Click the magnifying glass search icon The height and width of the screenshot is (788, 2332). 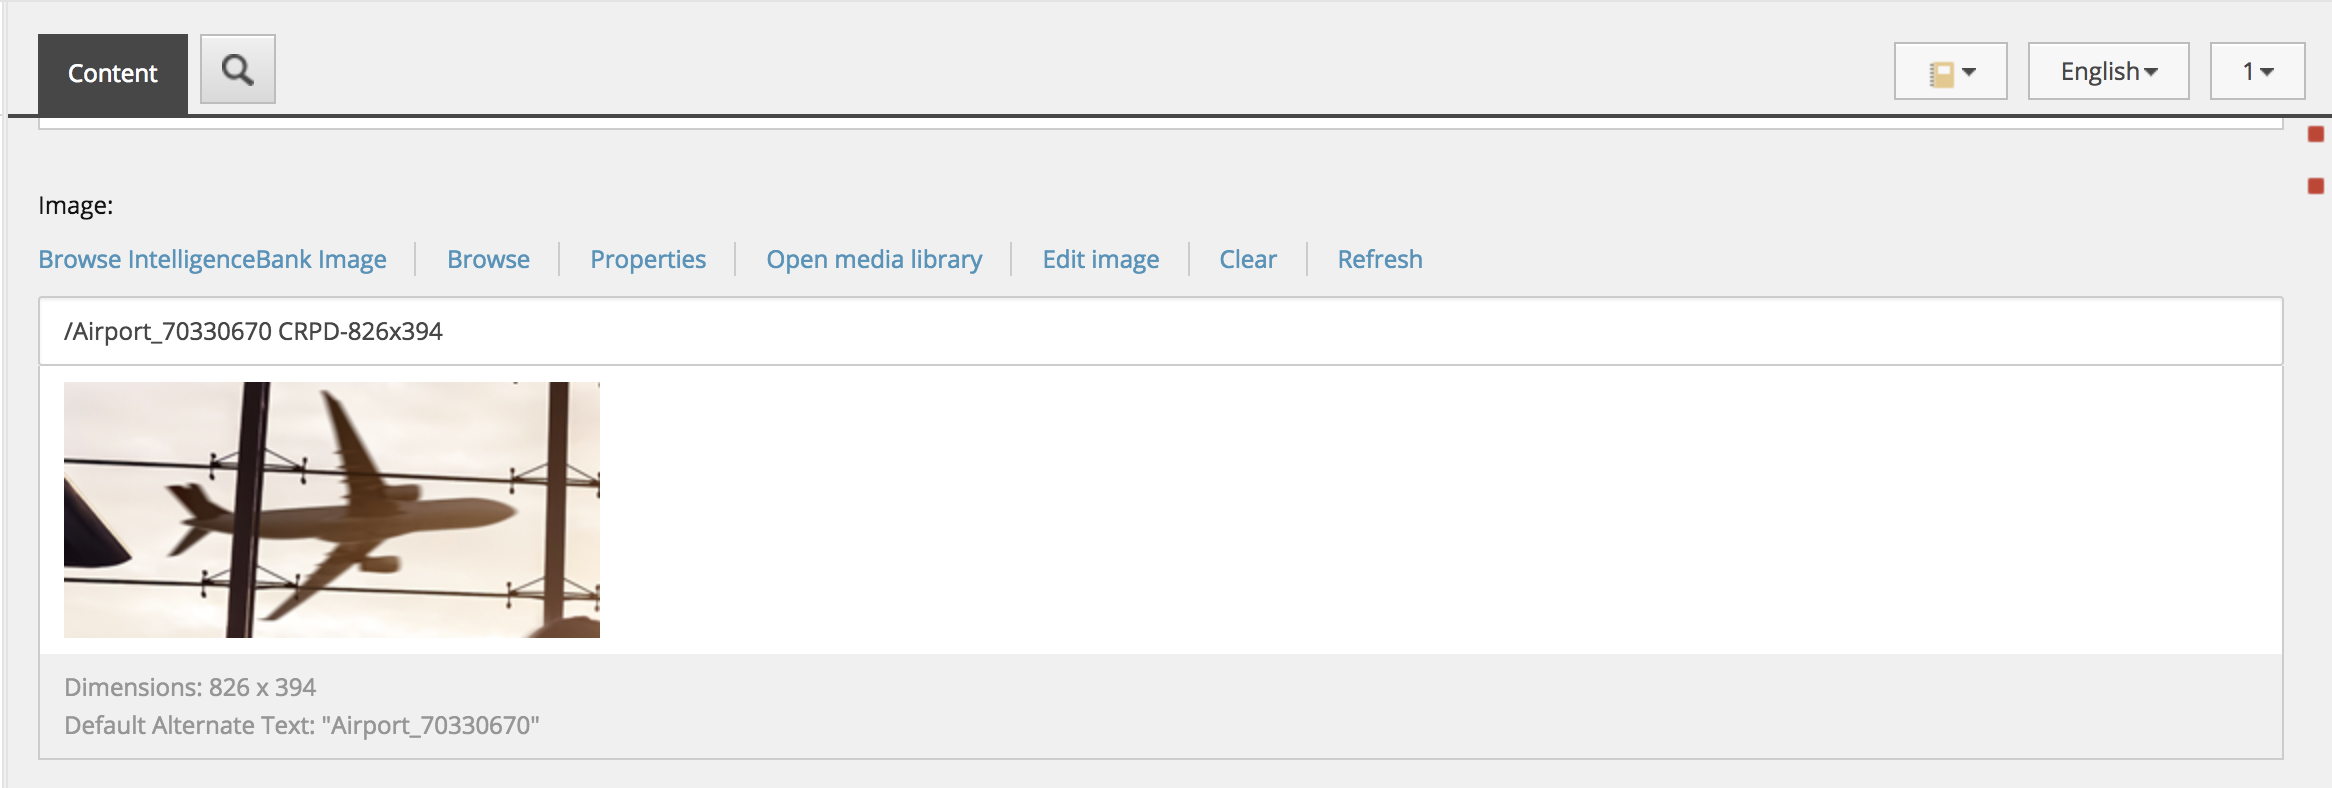[x=238, y=70]
